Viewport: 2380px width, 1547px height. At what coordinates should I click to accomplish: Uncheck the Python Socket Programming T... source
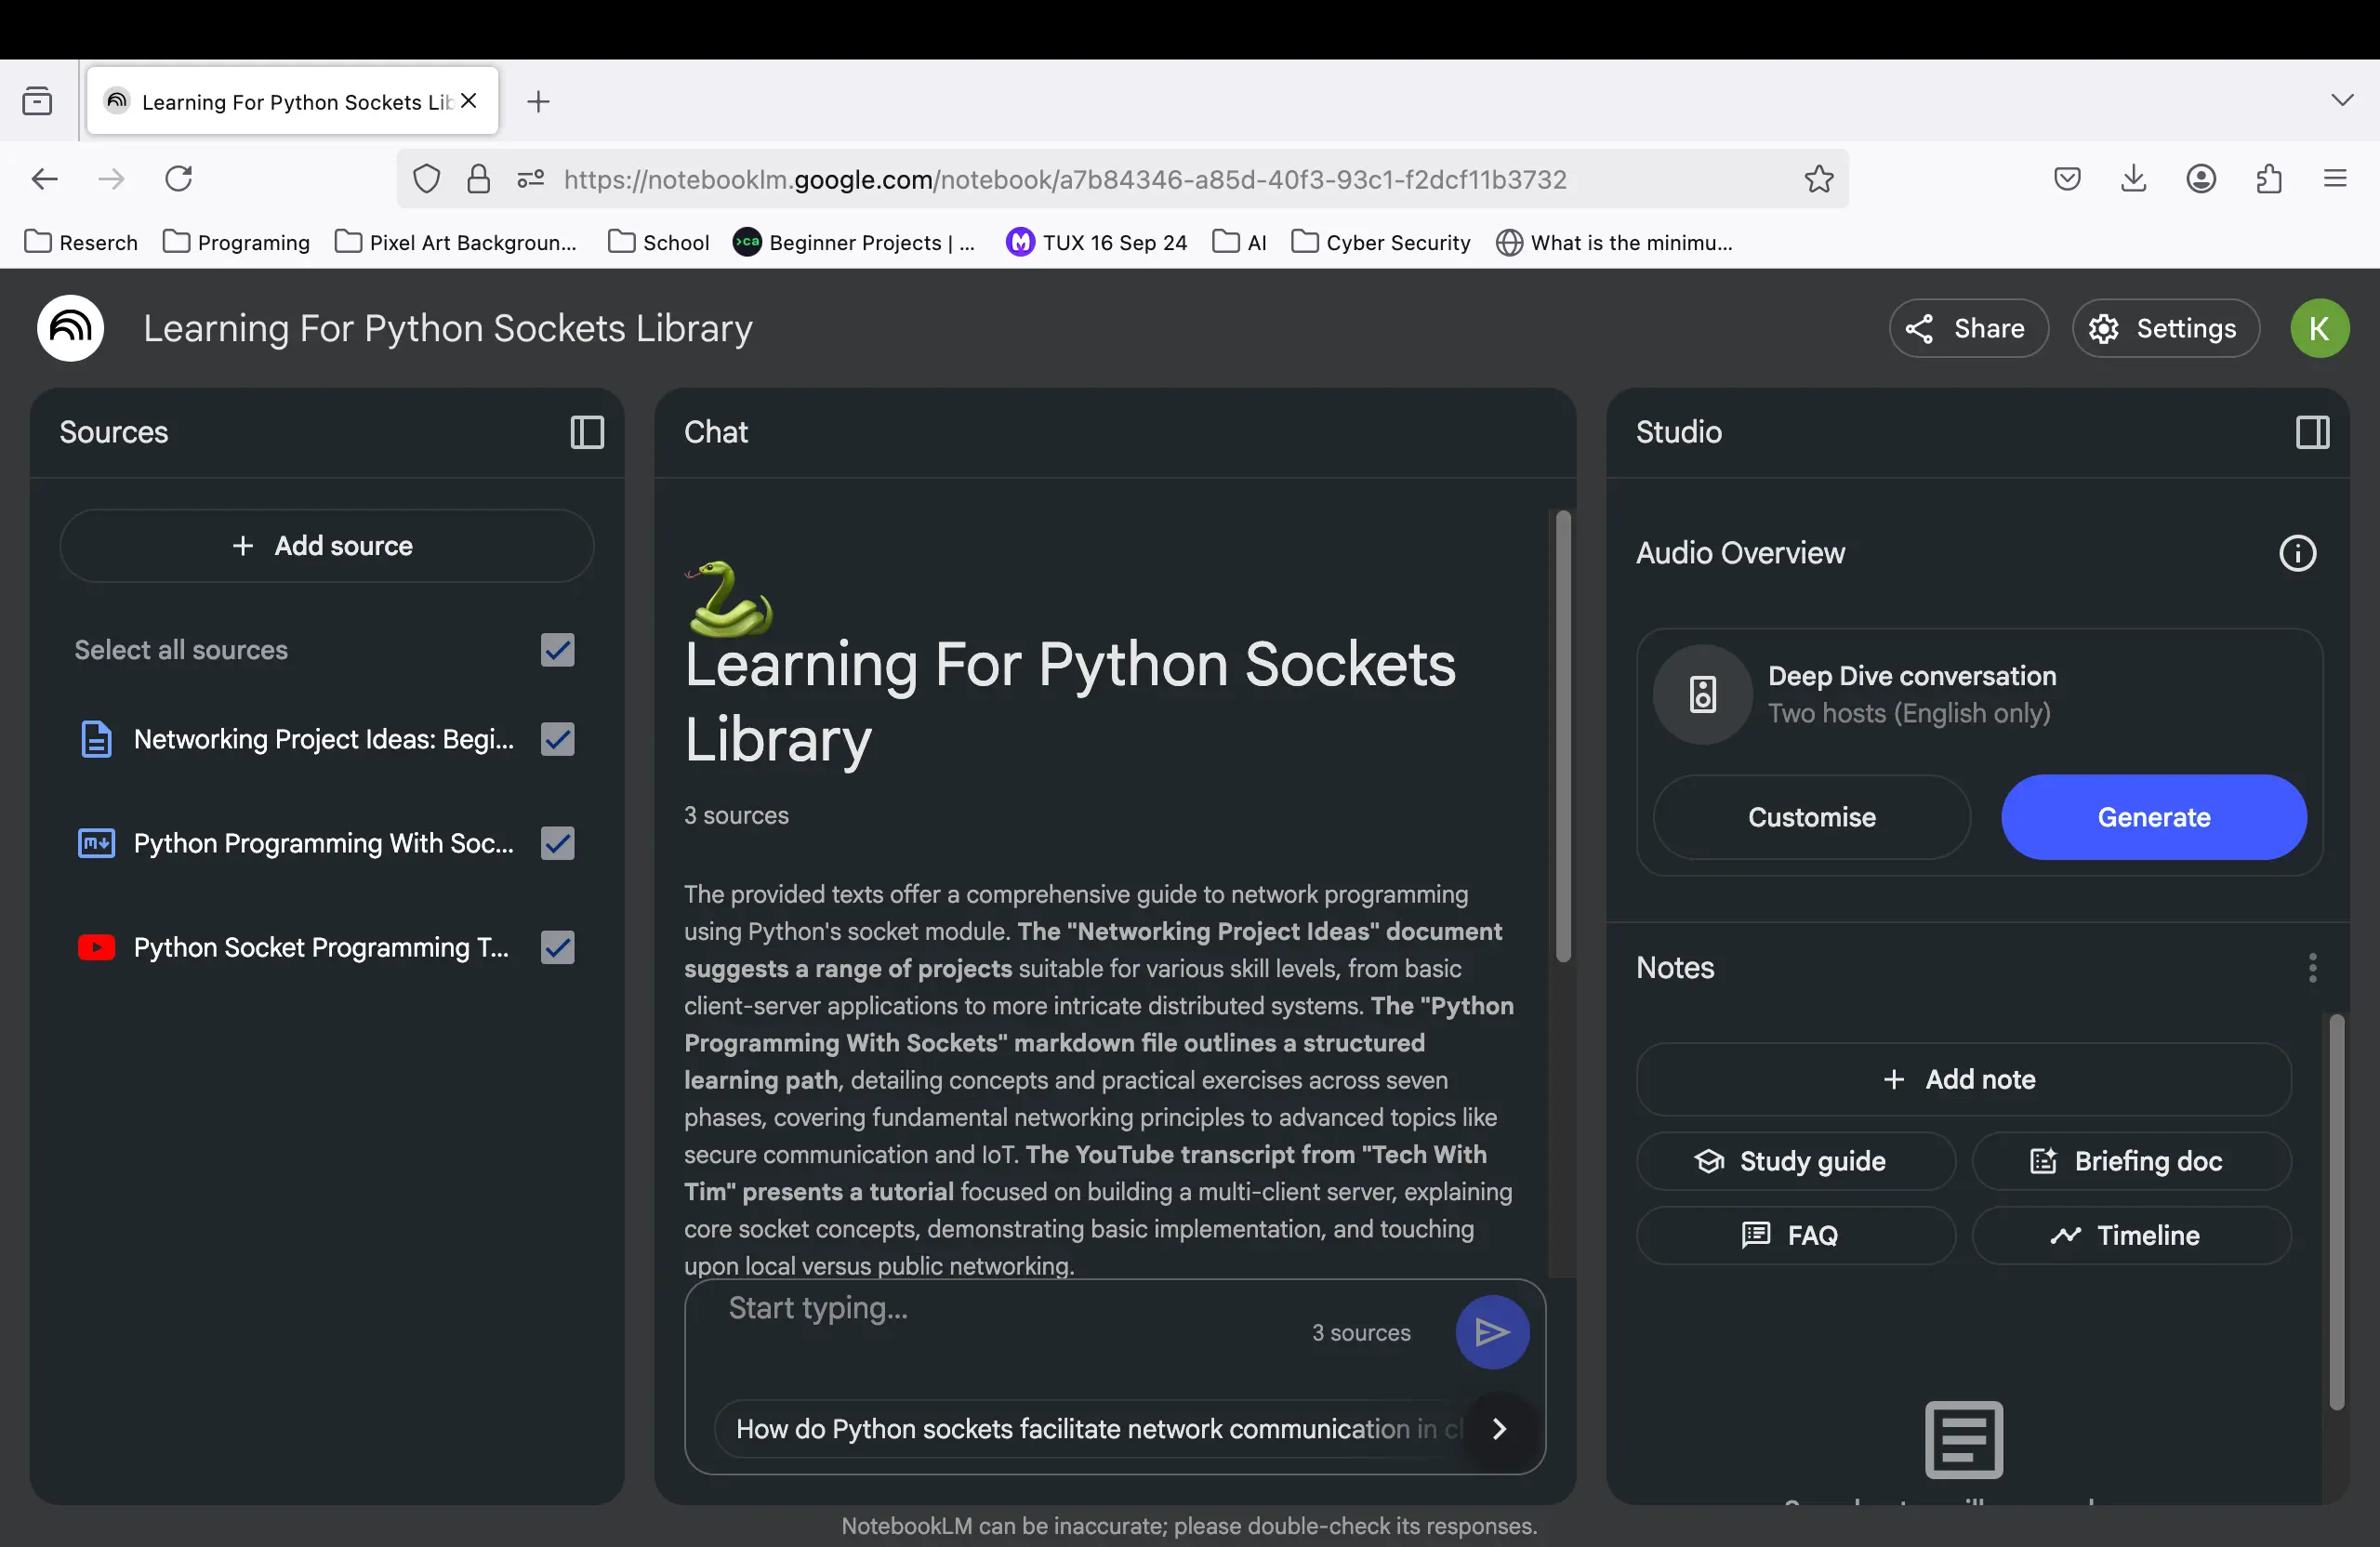[558, 947]
